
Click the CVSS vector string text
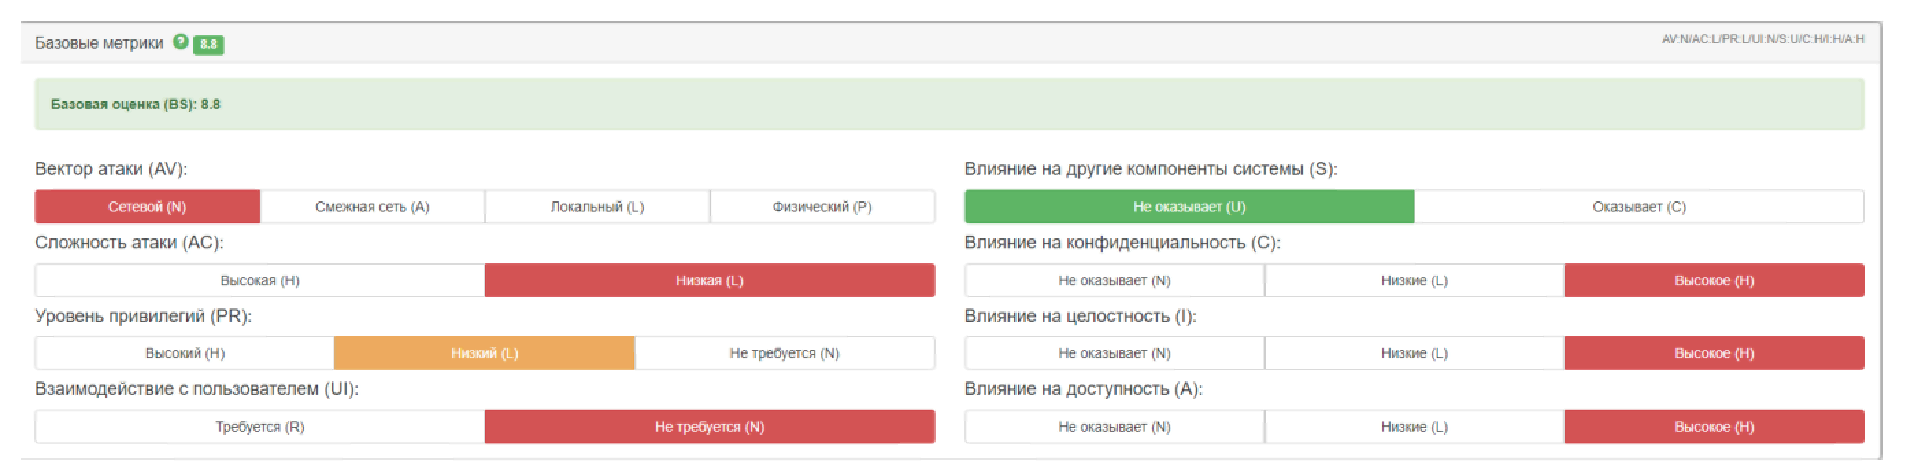[1762, 39]
